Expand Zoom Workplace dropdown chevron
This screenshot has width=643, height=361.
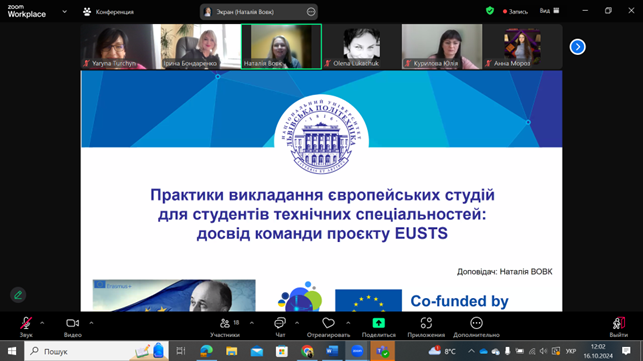64,11
